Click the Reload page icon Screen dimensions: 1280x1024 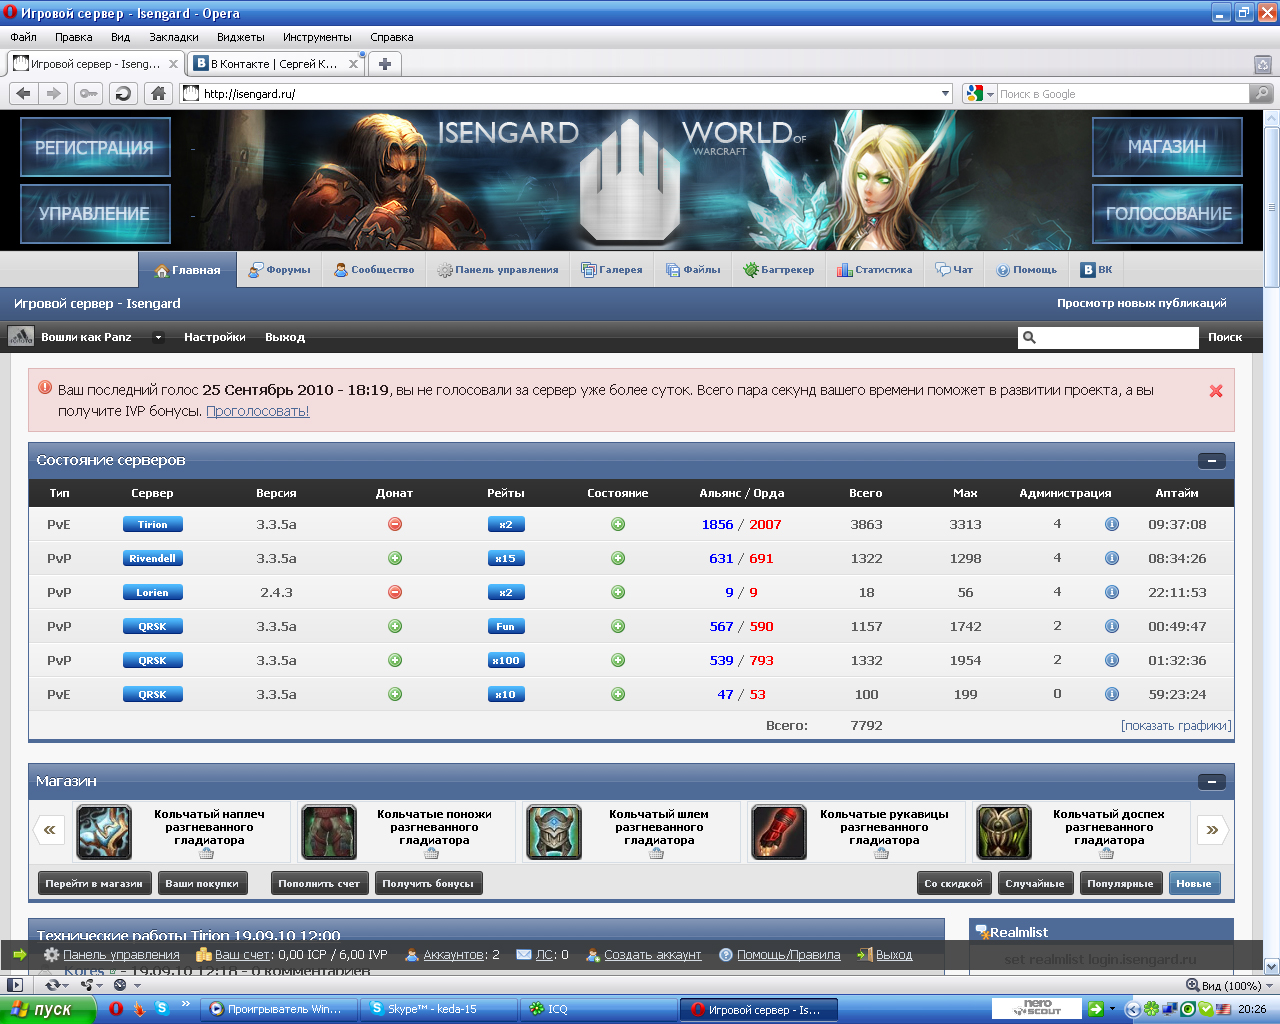123,93
